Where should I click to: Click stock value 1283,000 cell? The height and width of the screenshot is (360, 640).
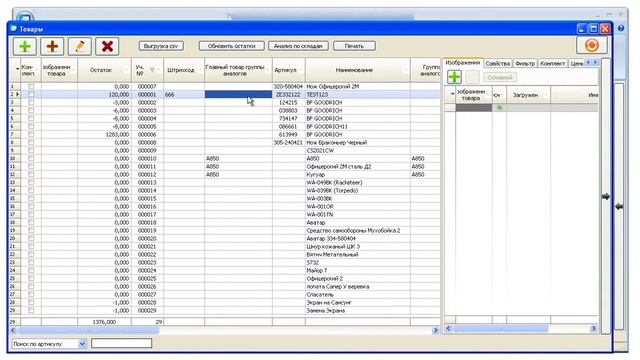point(104,134)
